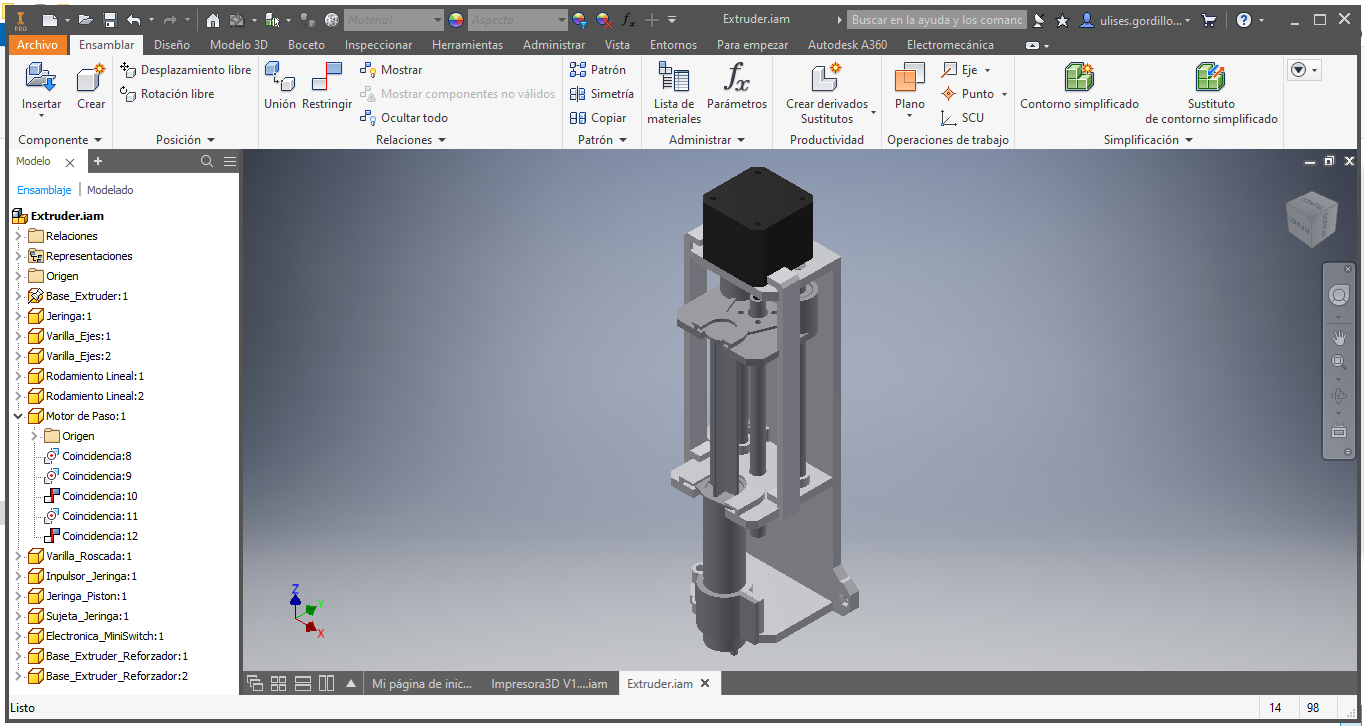Click the ViewCube in the viewport
Screen dimensions: 1364x726
pyautogui.click(x=1310, y=218)
